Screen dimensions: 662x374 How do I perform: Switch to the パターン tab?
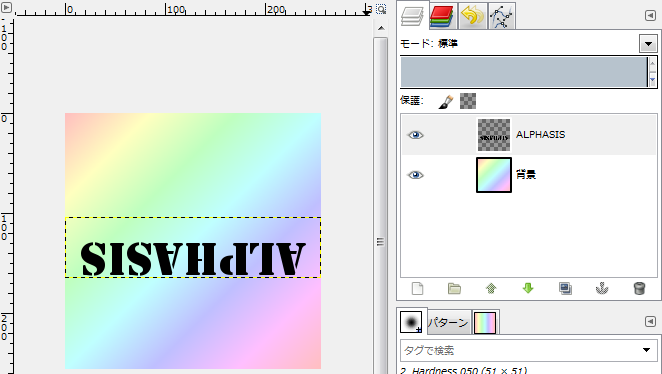(448, 323)
